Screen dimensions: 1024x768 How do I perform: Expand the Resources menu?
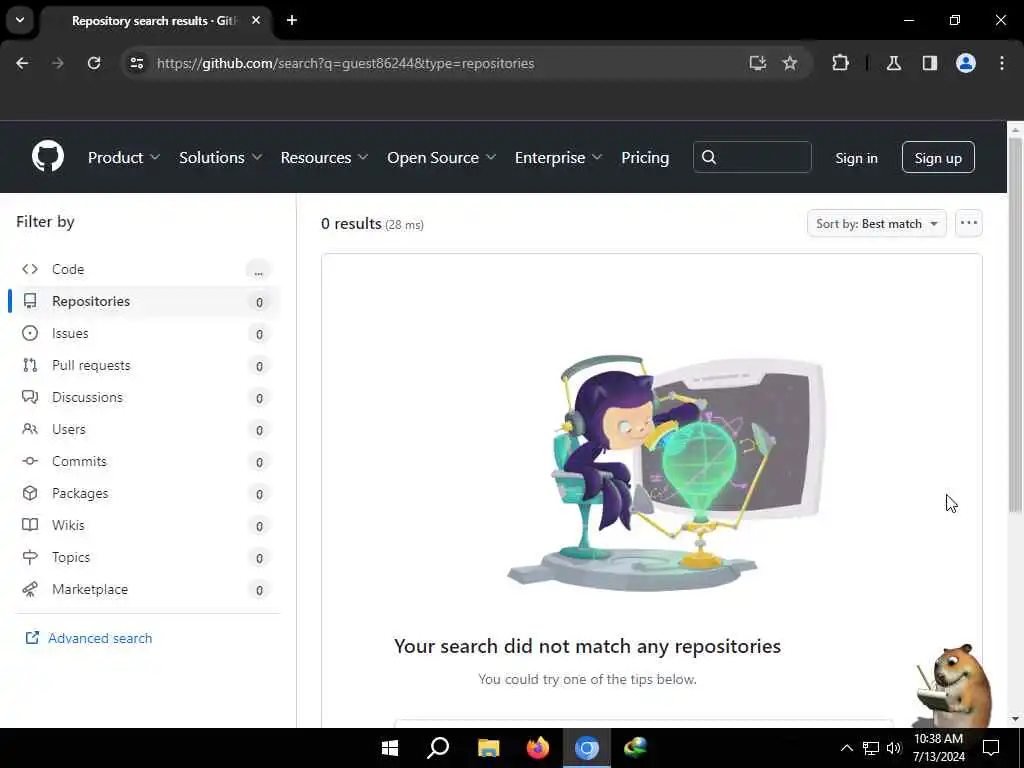tap(324, 157)
